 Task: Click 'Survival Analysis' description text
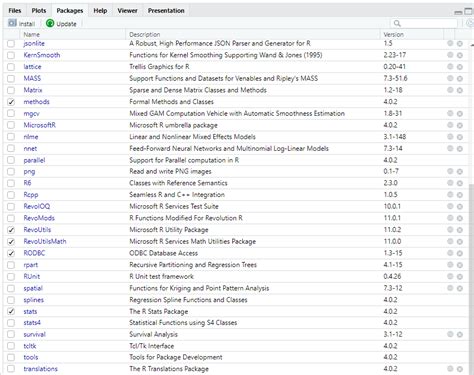(x=153, y=334)
